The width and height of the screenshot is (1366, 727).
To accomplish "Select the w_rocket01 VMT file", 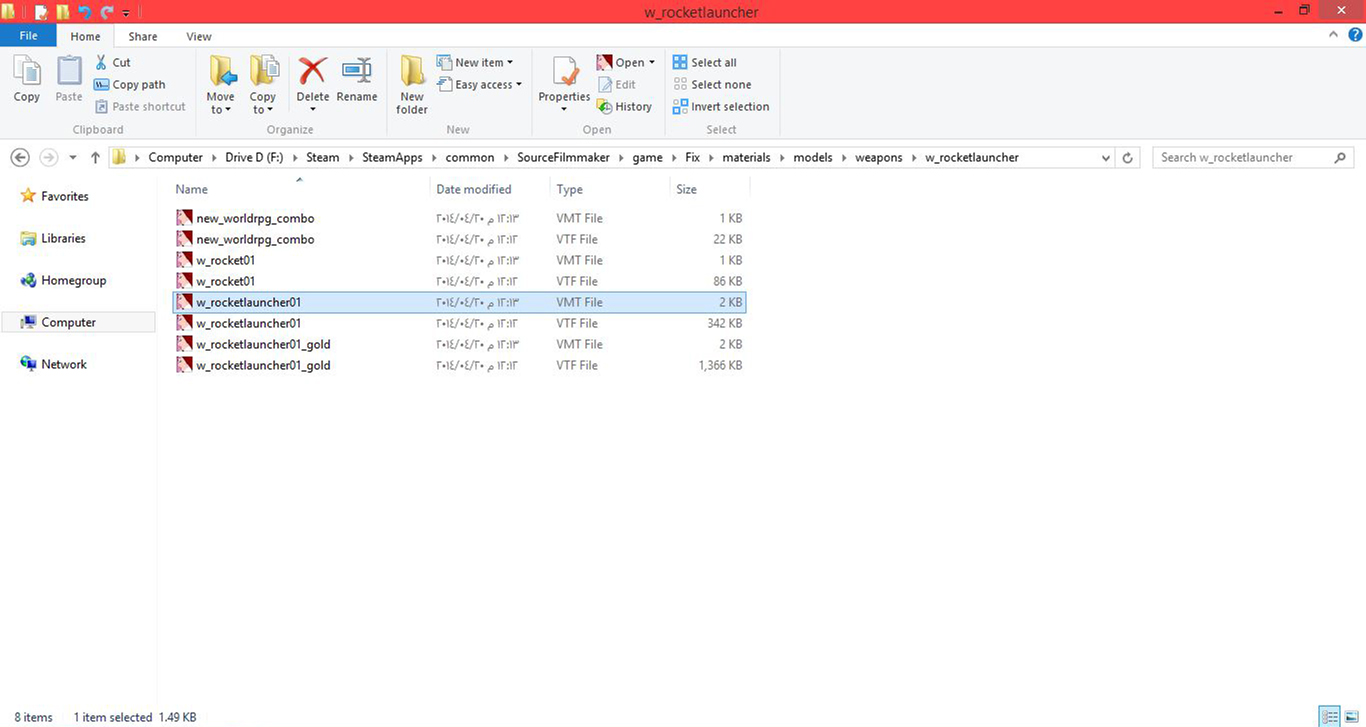I will click(459, 260).
